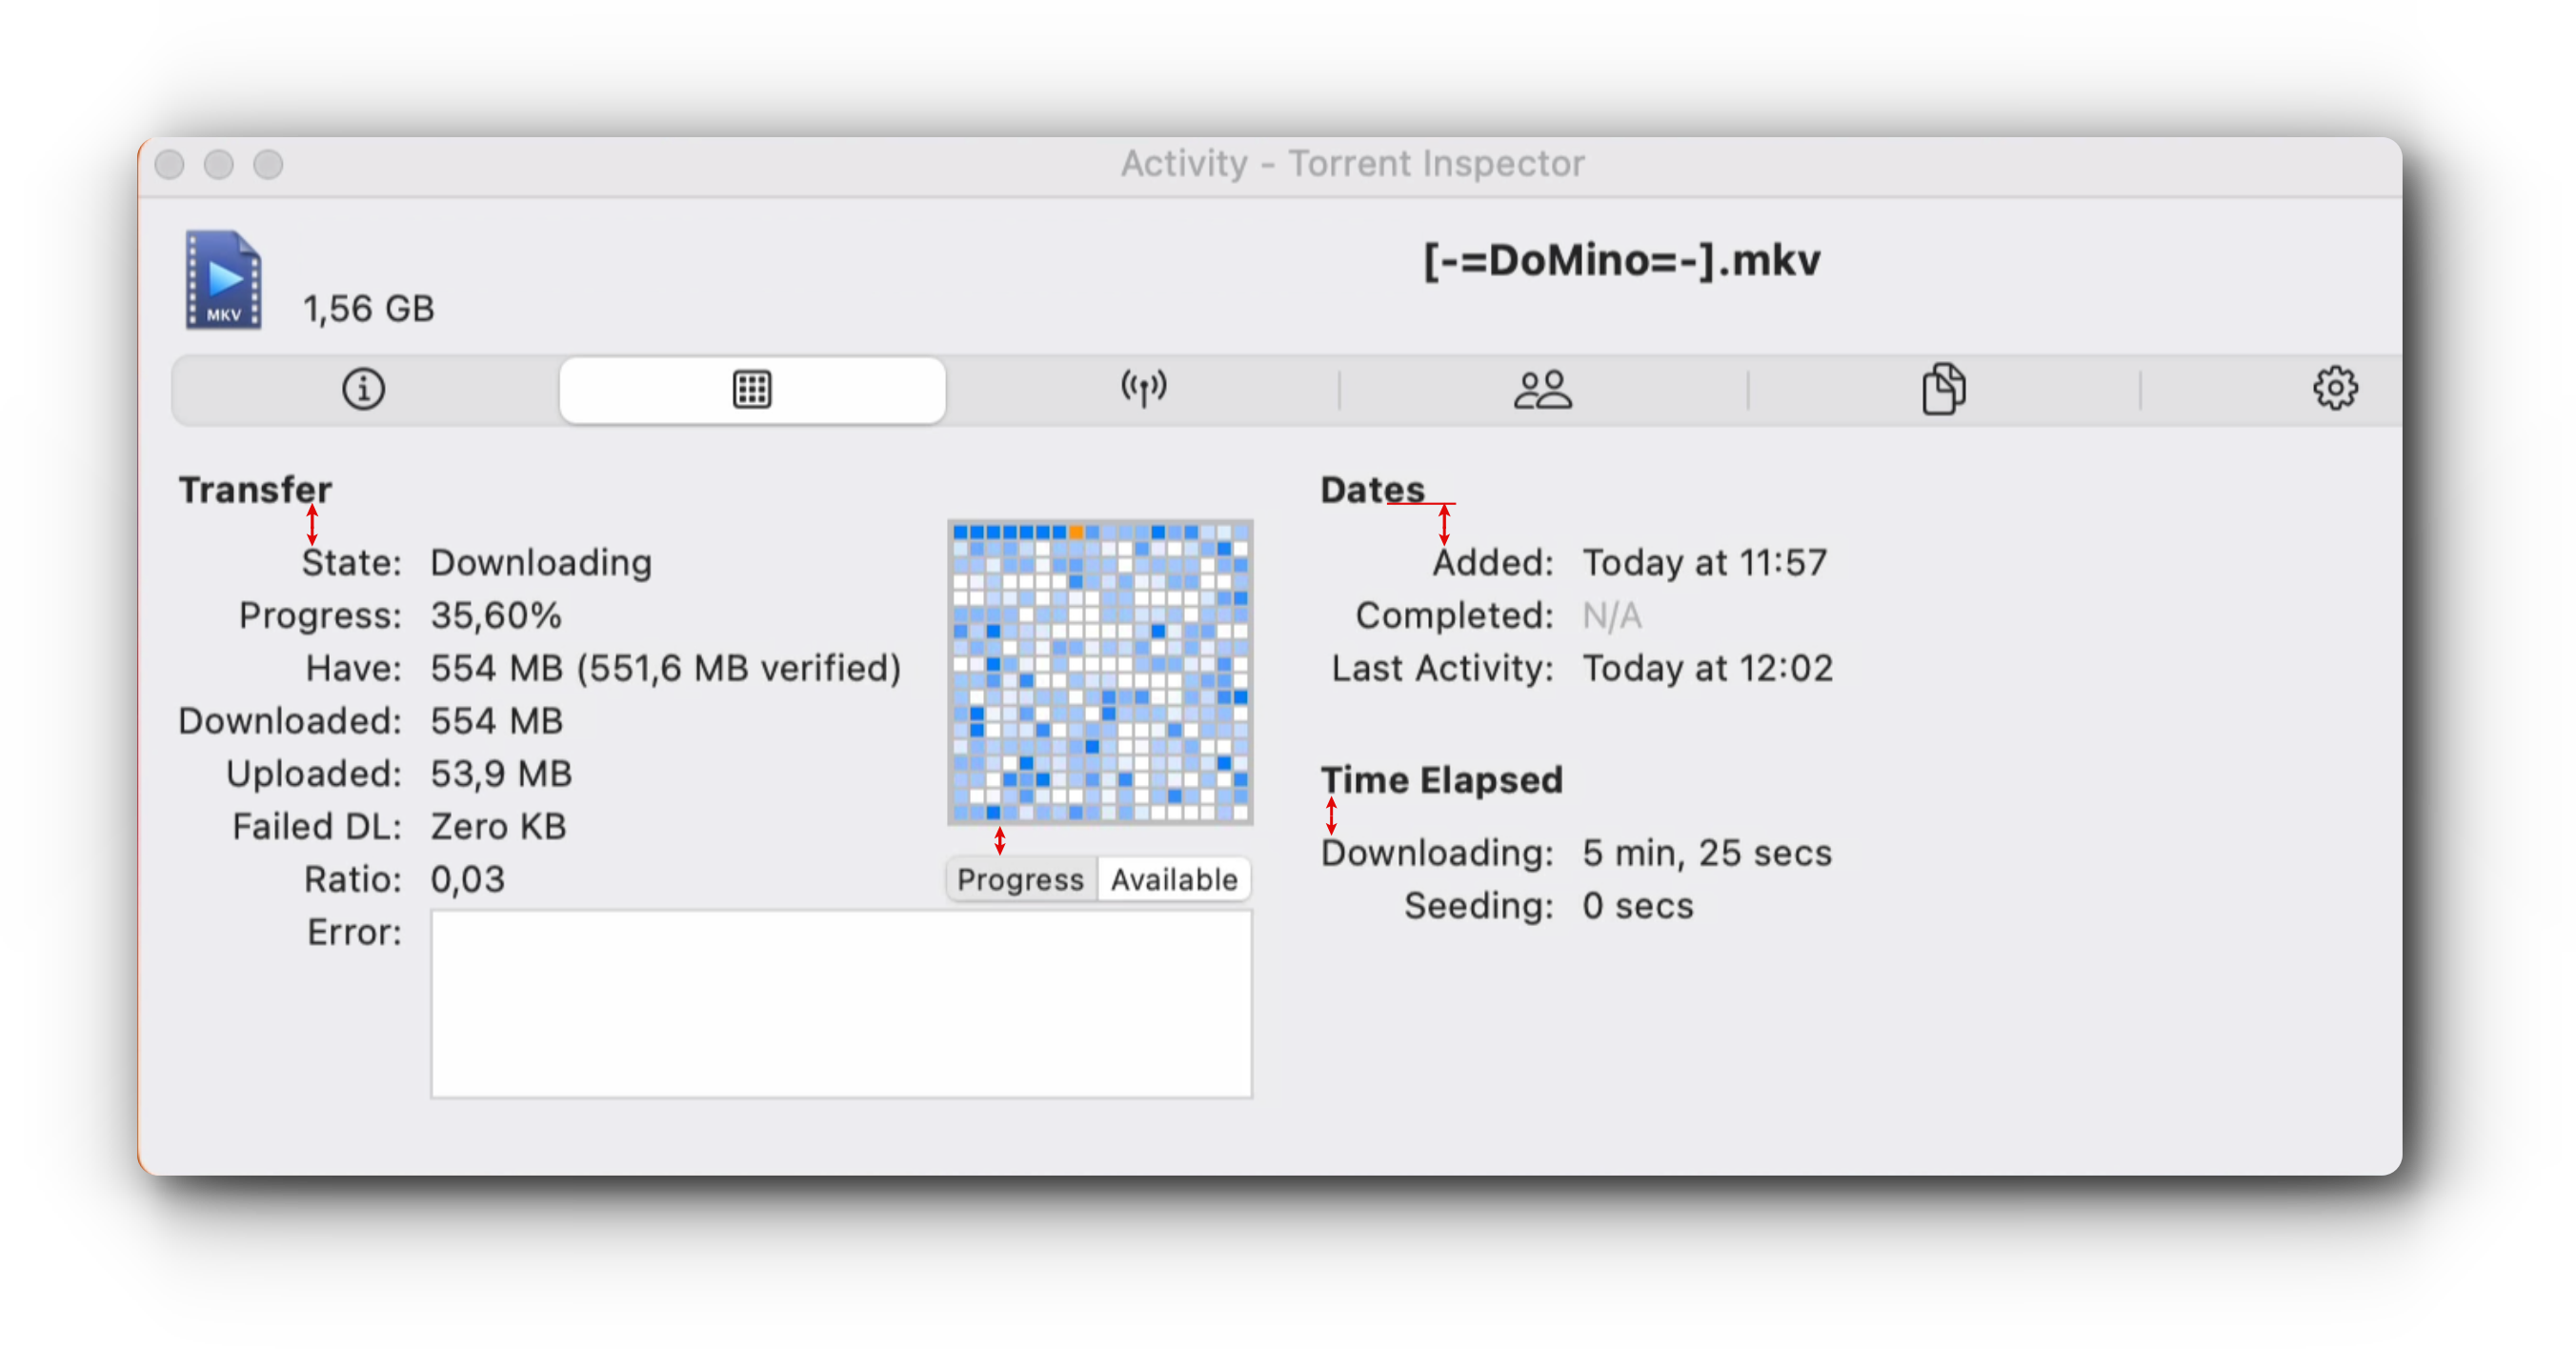The height and width of the screenshot is (1349, 2576).
Task: Select Progress pieces view
Action: point(1020,879)
